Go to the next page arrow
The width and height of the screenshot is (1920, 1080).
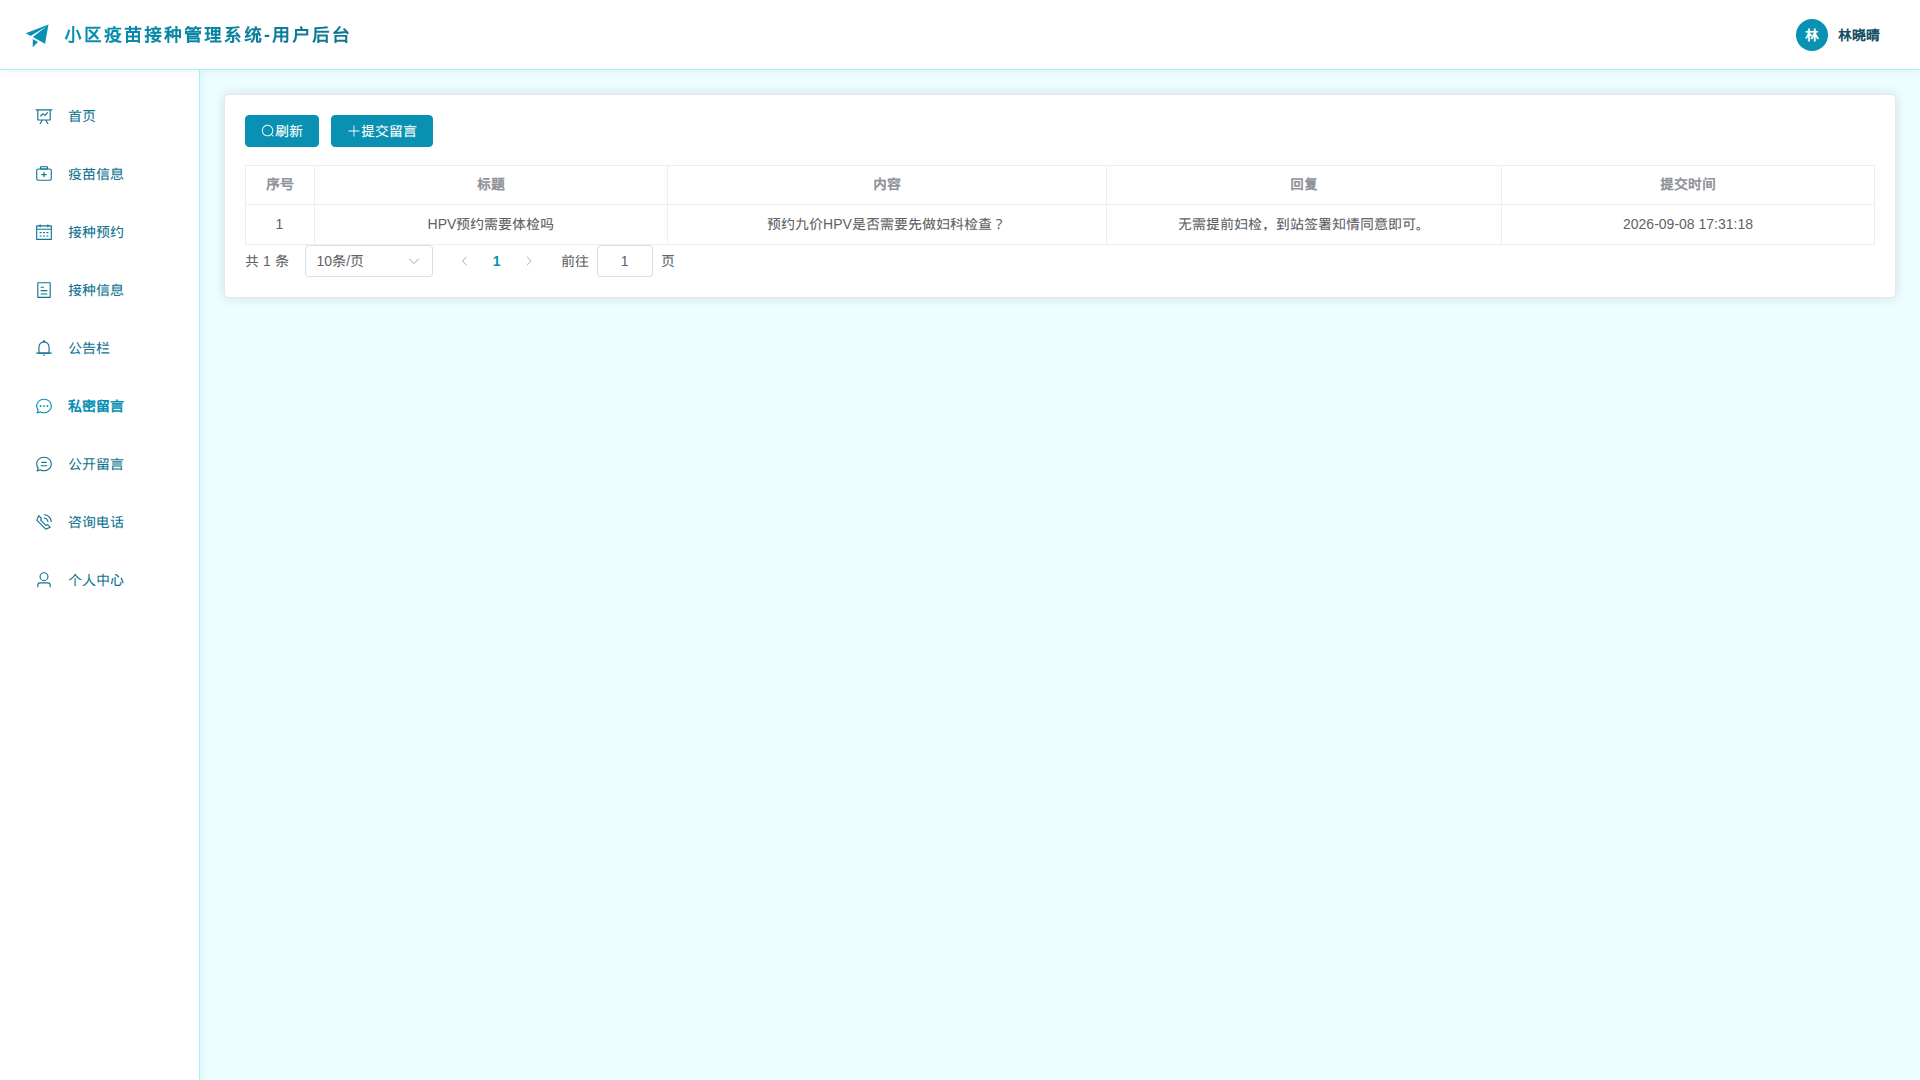(529, 261)
